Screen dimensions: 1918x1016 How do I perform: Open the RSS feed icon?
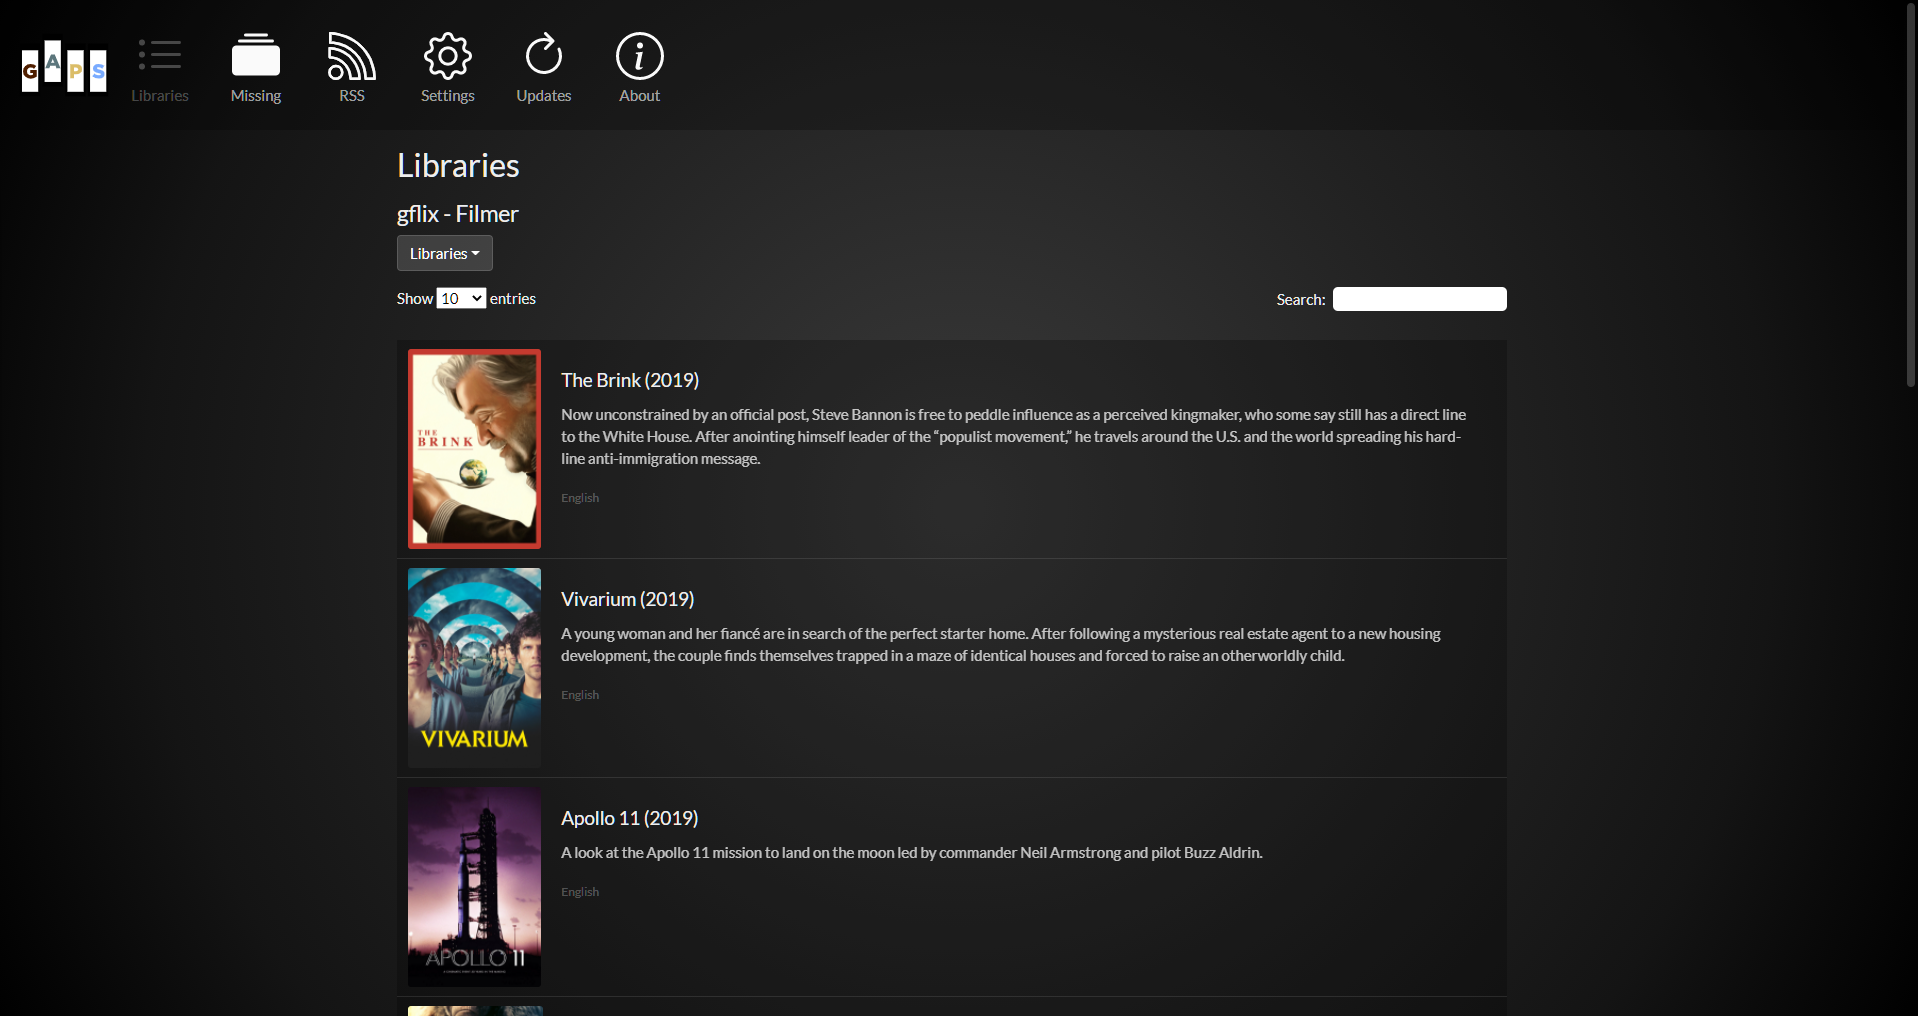351,56
